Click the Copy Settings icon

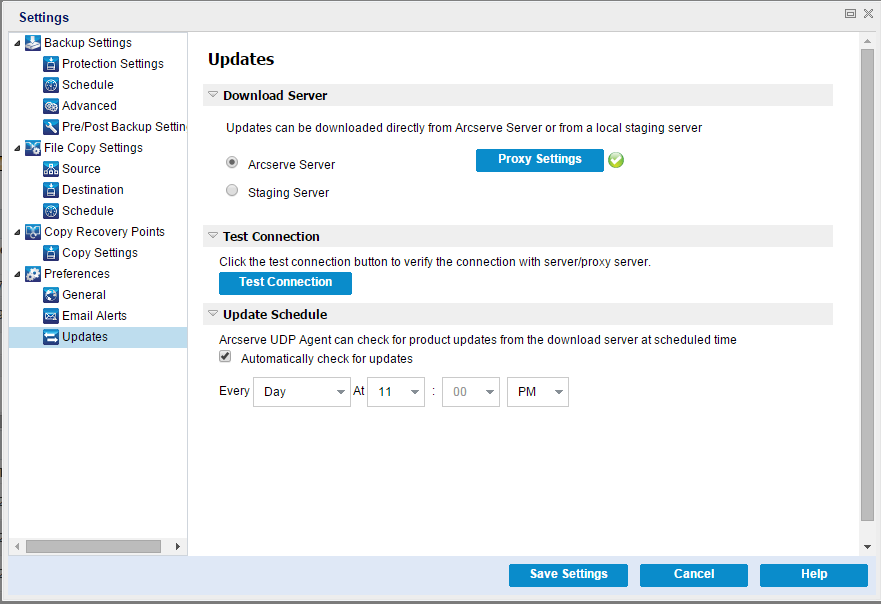(49, 252)
